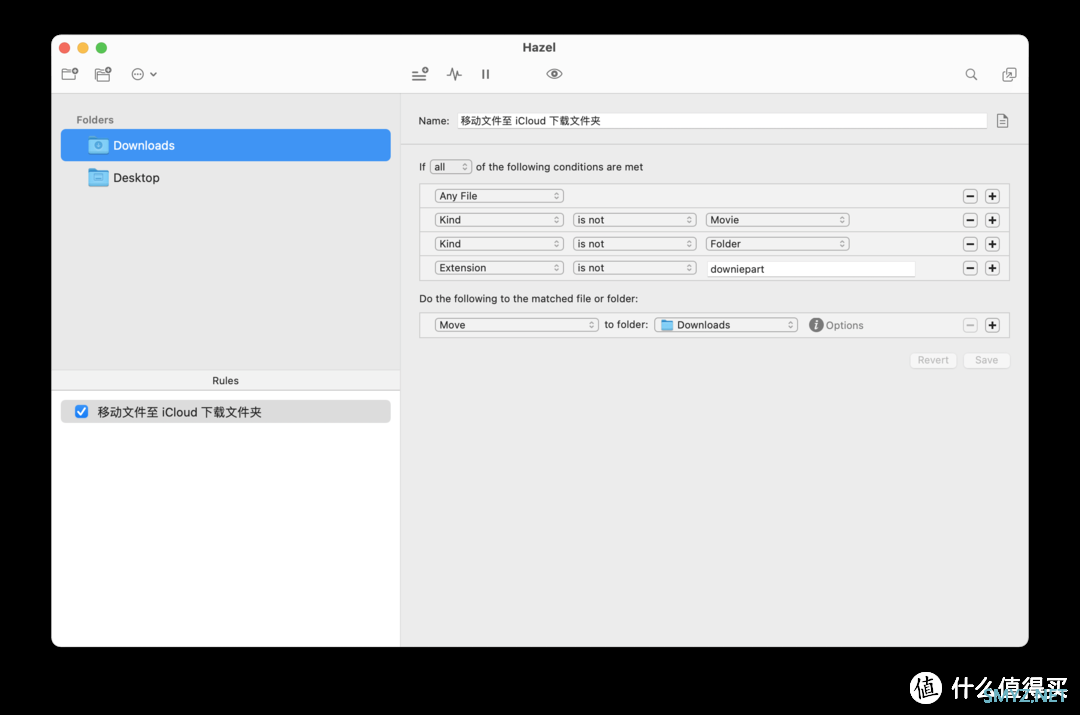The image size is (1080, 715).
Task: Open the Any File dropdown
Action: tap(499, 196)
